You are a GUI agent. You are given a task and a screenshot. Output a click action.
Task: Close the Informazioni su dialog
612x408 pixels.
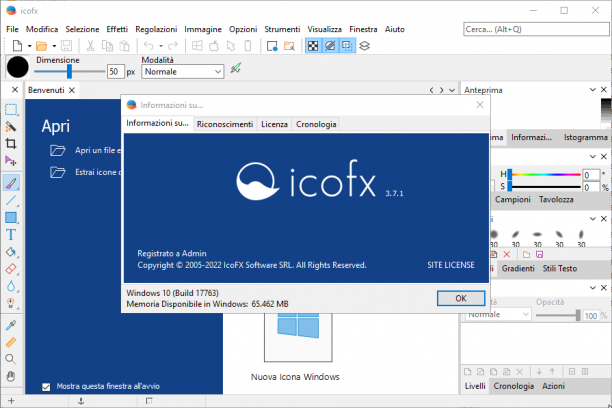480,105
